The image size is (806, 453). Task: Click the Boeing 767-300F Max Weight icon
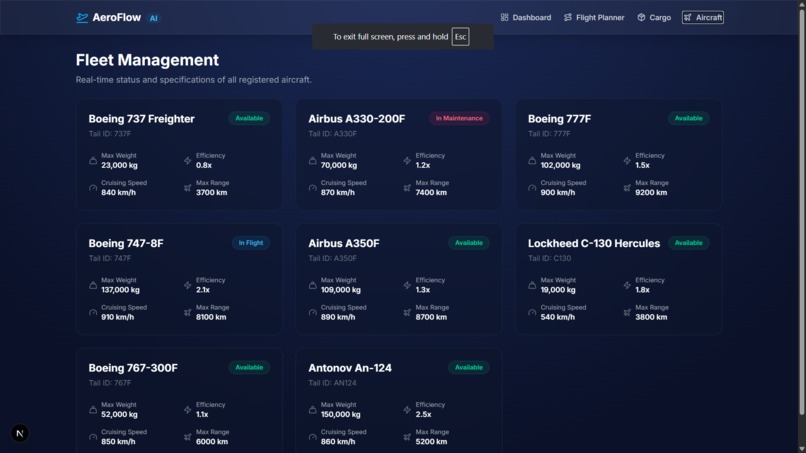tap(93, 410)
